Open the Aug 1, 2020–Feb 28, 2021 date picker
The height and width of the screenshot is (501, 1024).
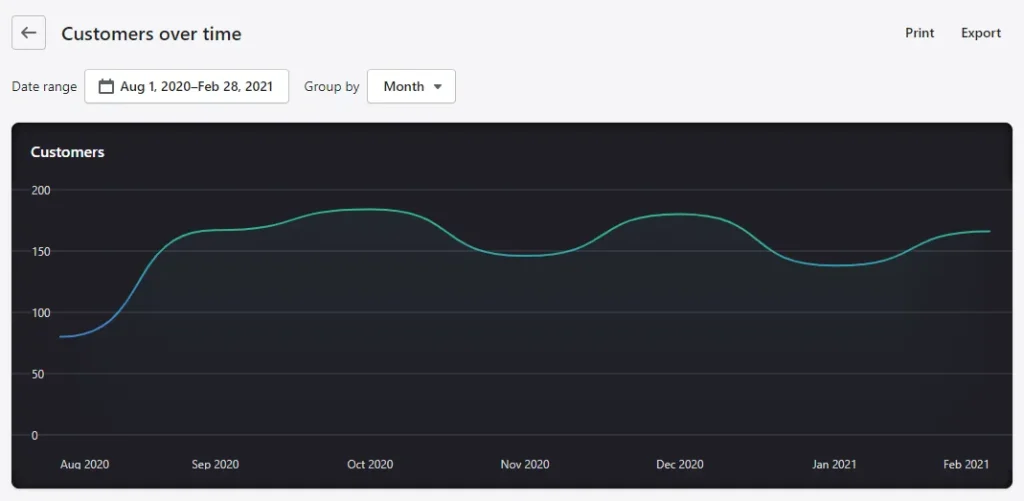point(187,86)
